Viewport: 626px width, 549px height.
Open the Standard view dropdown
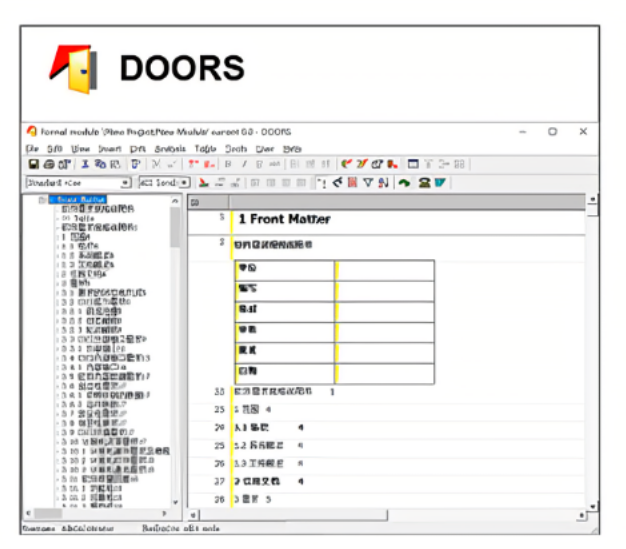click(x=125, y=183)
